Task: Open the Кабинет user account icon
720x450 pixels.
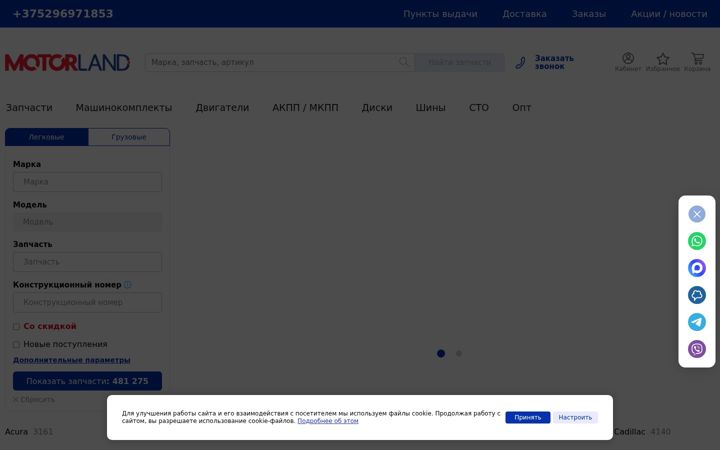Action: (x=628, y=62)
